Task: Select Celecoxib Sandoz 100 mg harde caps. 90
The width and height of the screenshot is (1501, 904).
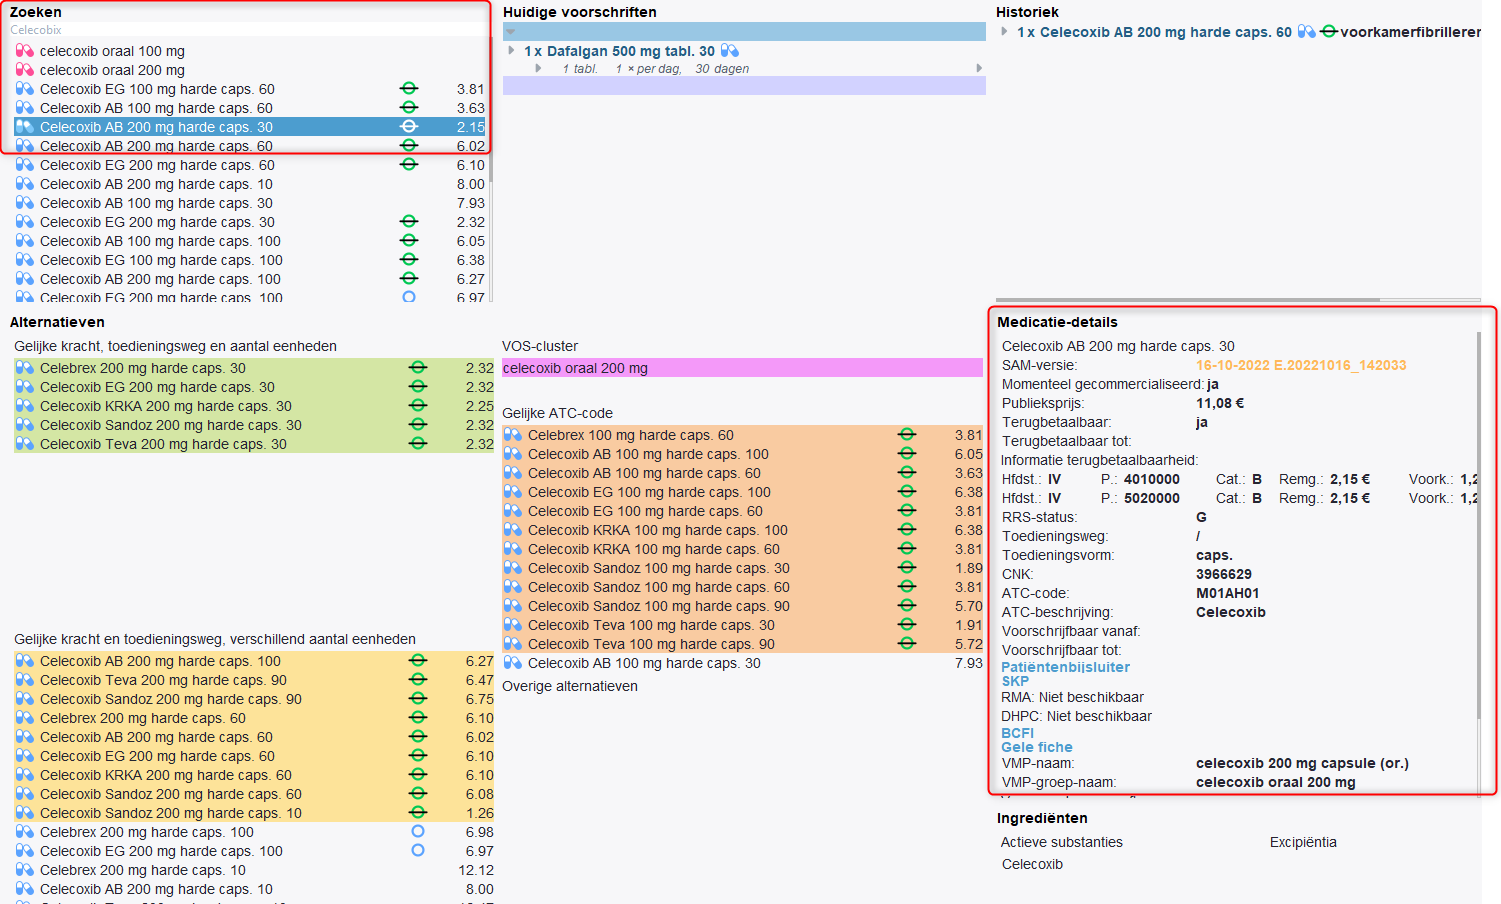Action: (x=743, y=606)
